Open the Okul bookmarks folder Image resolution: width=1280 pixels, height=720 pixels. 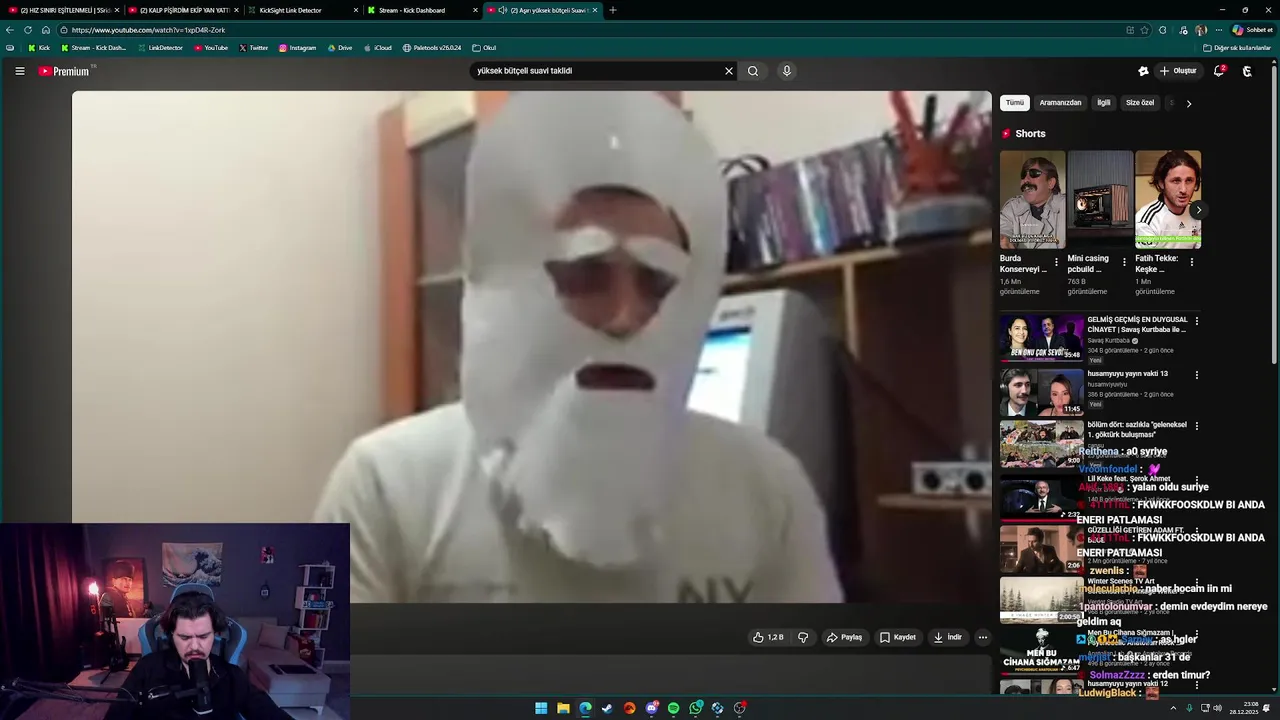point(484,48)
